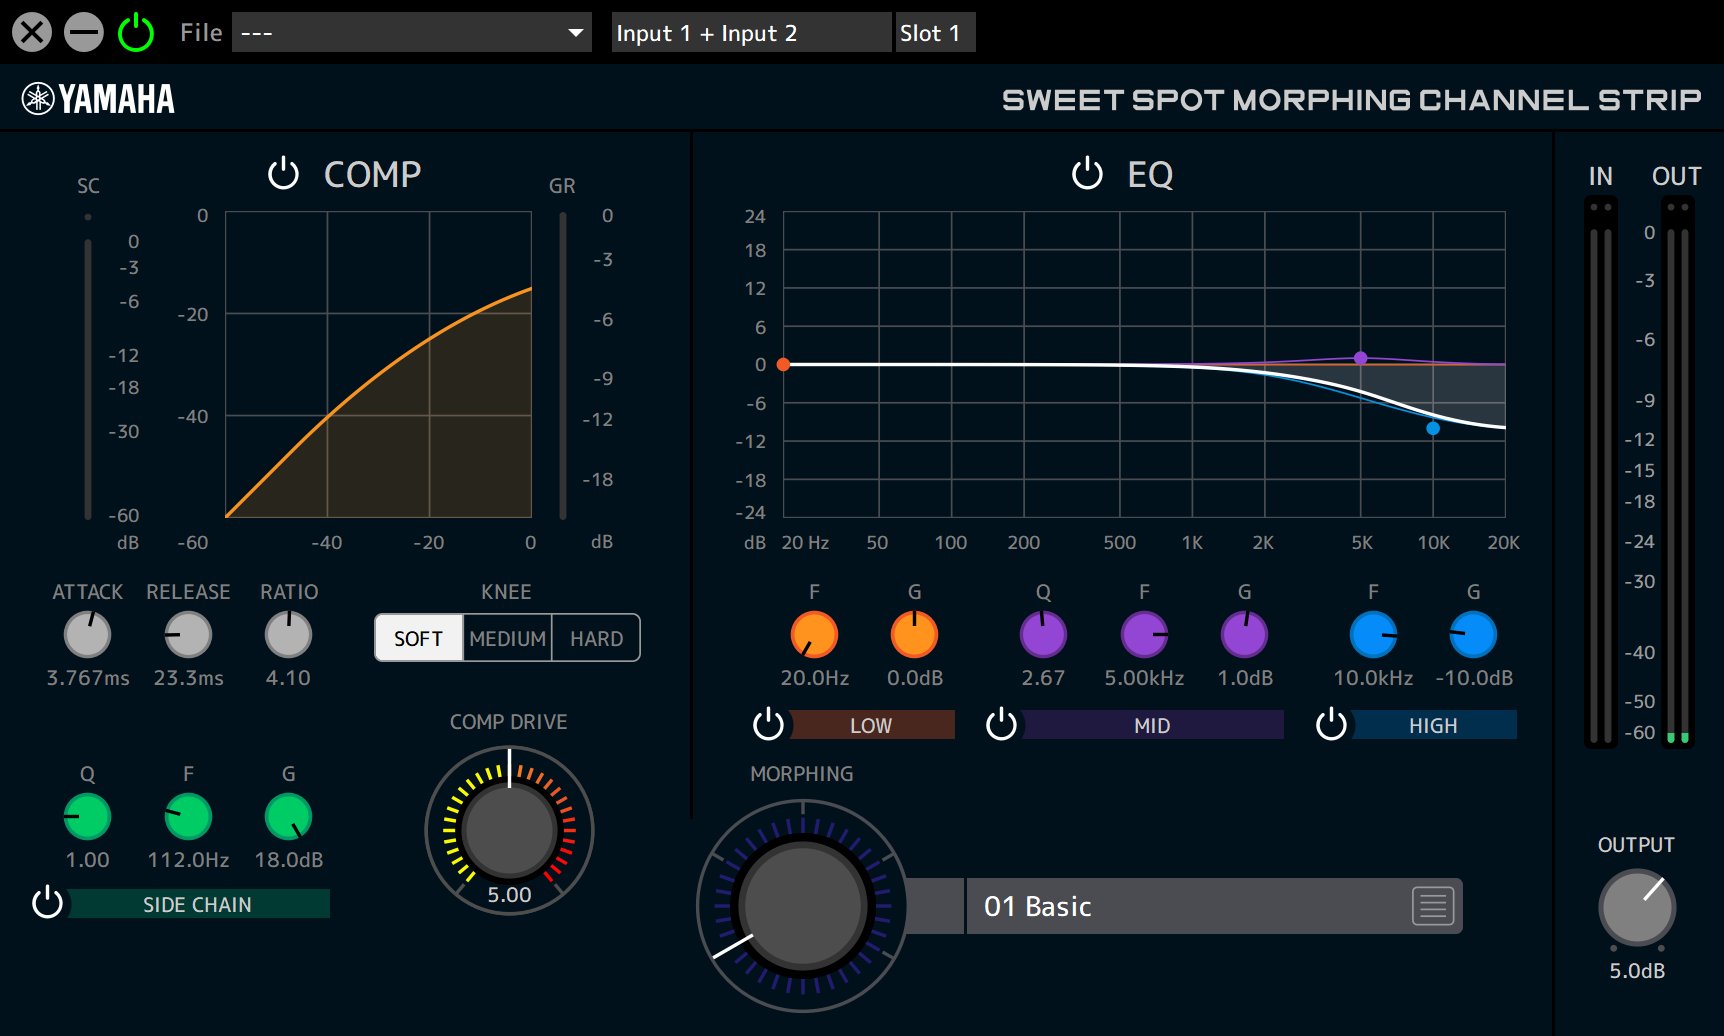Click the 0.0dB low gain value
Screen dimensions: 1724x1036
click(x=915, y=678)
